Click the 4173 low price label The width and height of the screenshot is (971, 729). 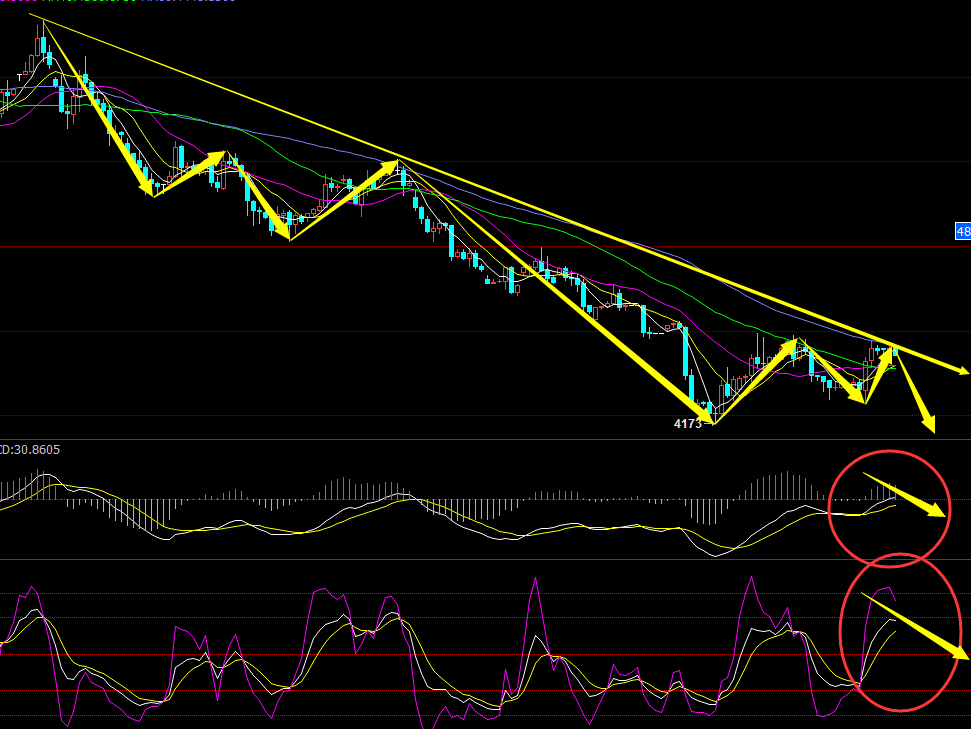pos(687,424)
